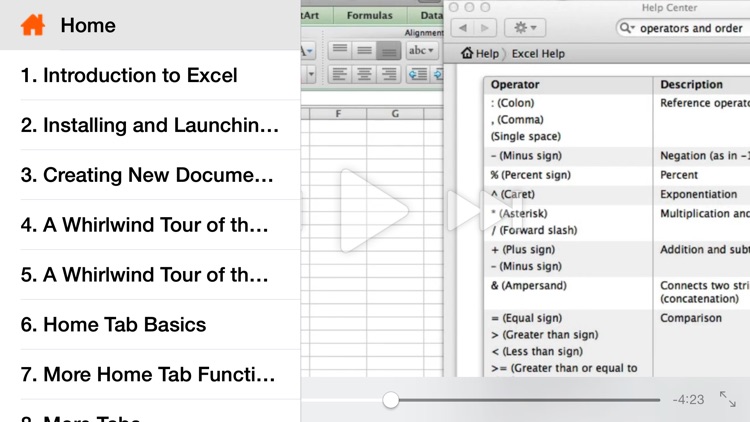Select chapter 3 Creating New Documents
Viewport: 750px width, 422px height.
coord(150,175)
